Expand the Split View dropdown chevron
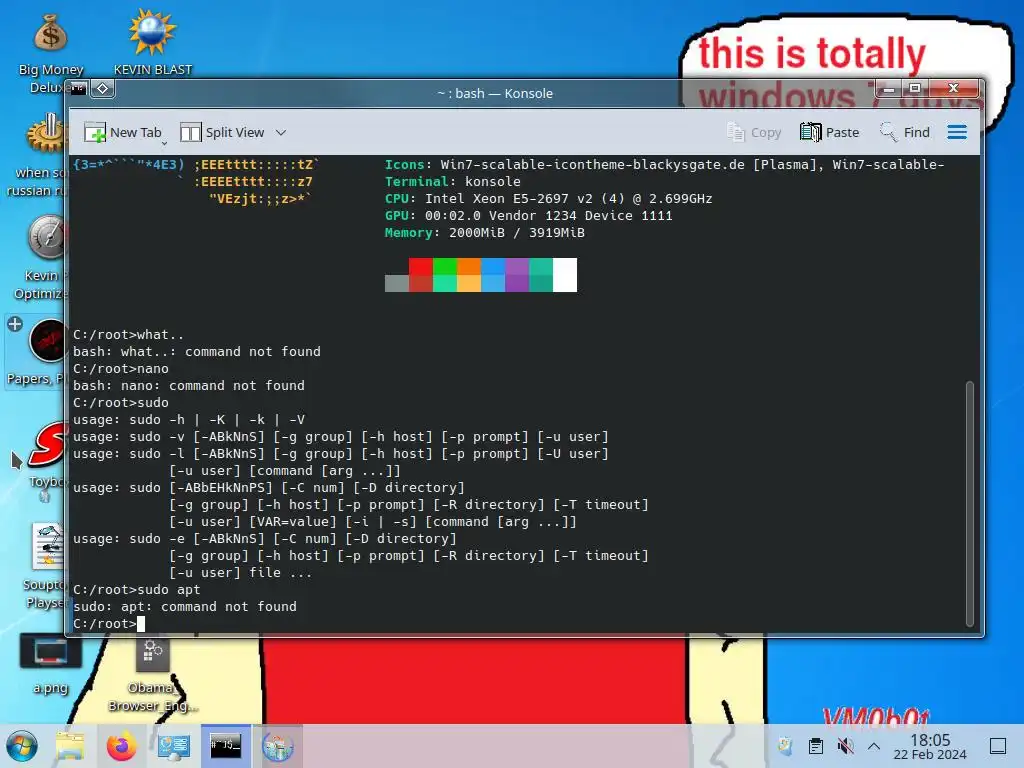The height and width of the screenshot is (768, 1024). [x=281, y=133]
